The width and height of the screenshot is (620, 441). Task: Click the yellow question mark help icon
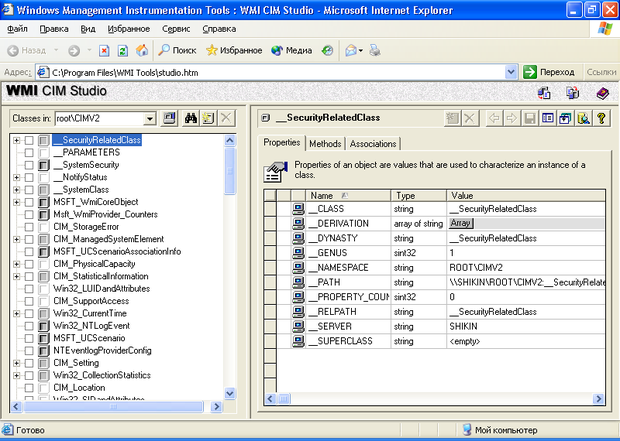(x=602, y=118)
